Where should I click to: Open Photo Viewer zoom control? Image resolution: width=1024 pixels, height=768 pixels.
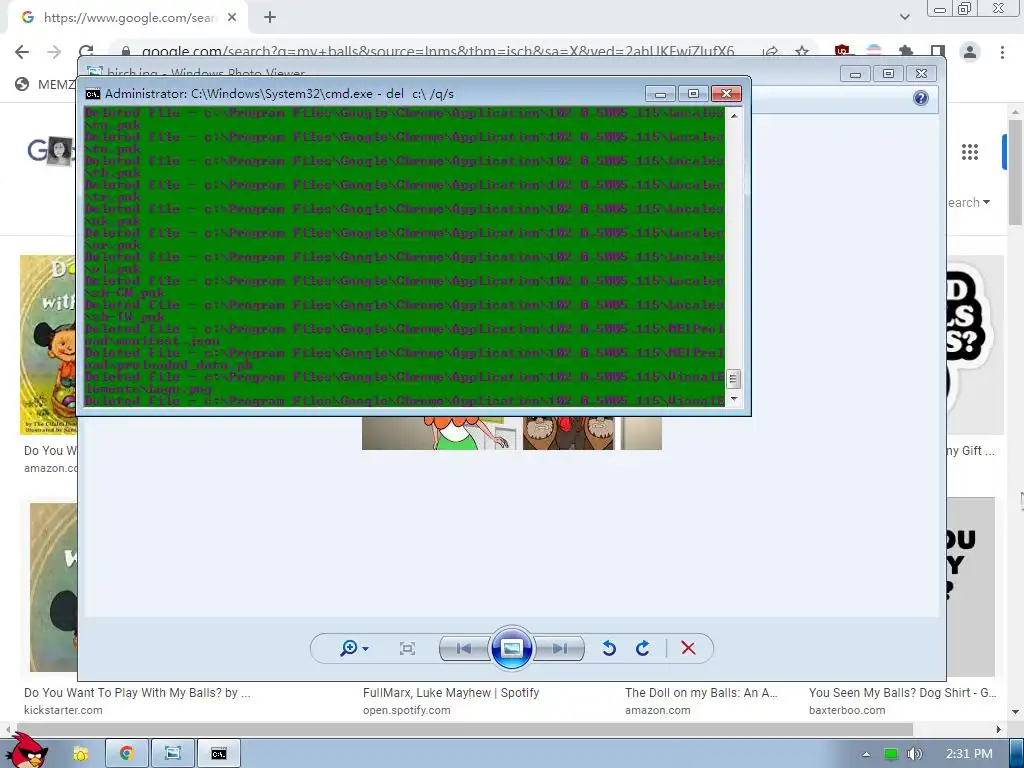(355, 648)
